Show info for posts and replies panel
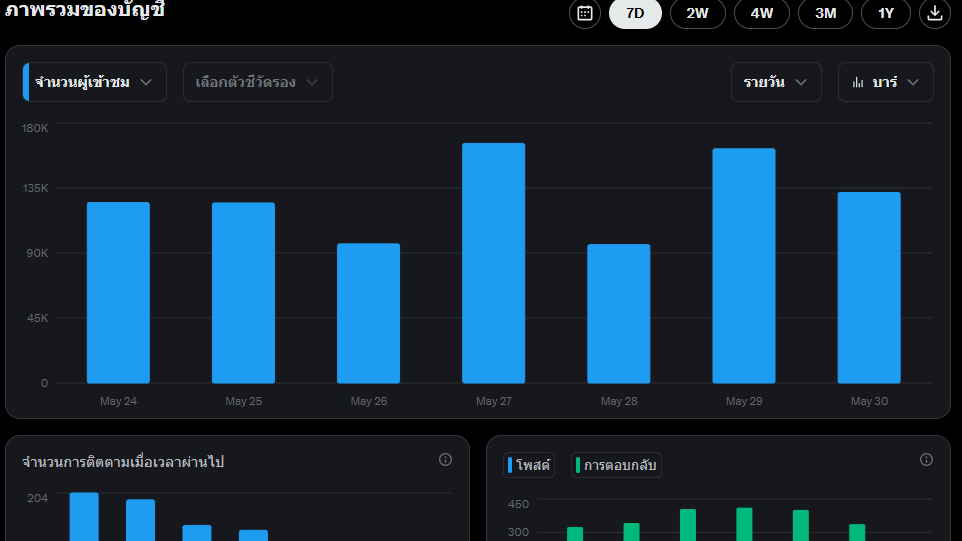The image size is (962, 541). pyautogui.click(x=926, y=460)
